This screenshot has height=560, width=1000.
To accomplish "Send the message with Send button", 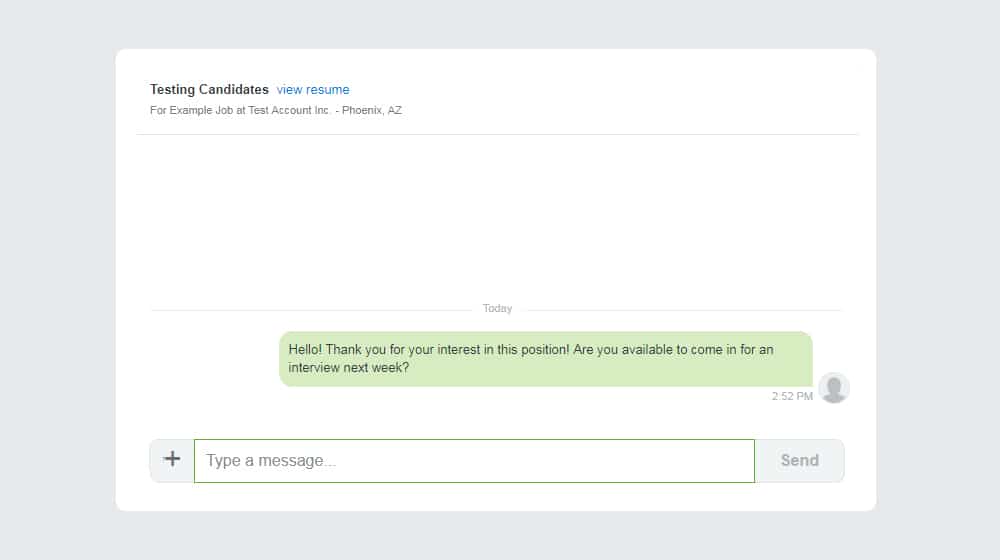I will 799,460.
